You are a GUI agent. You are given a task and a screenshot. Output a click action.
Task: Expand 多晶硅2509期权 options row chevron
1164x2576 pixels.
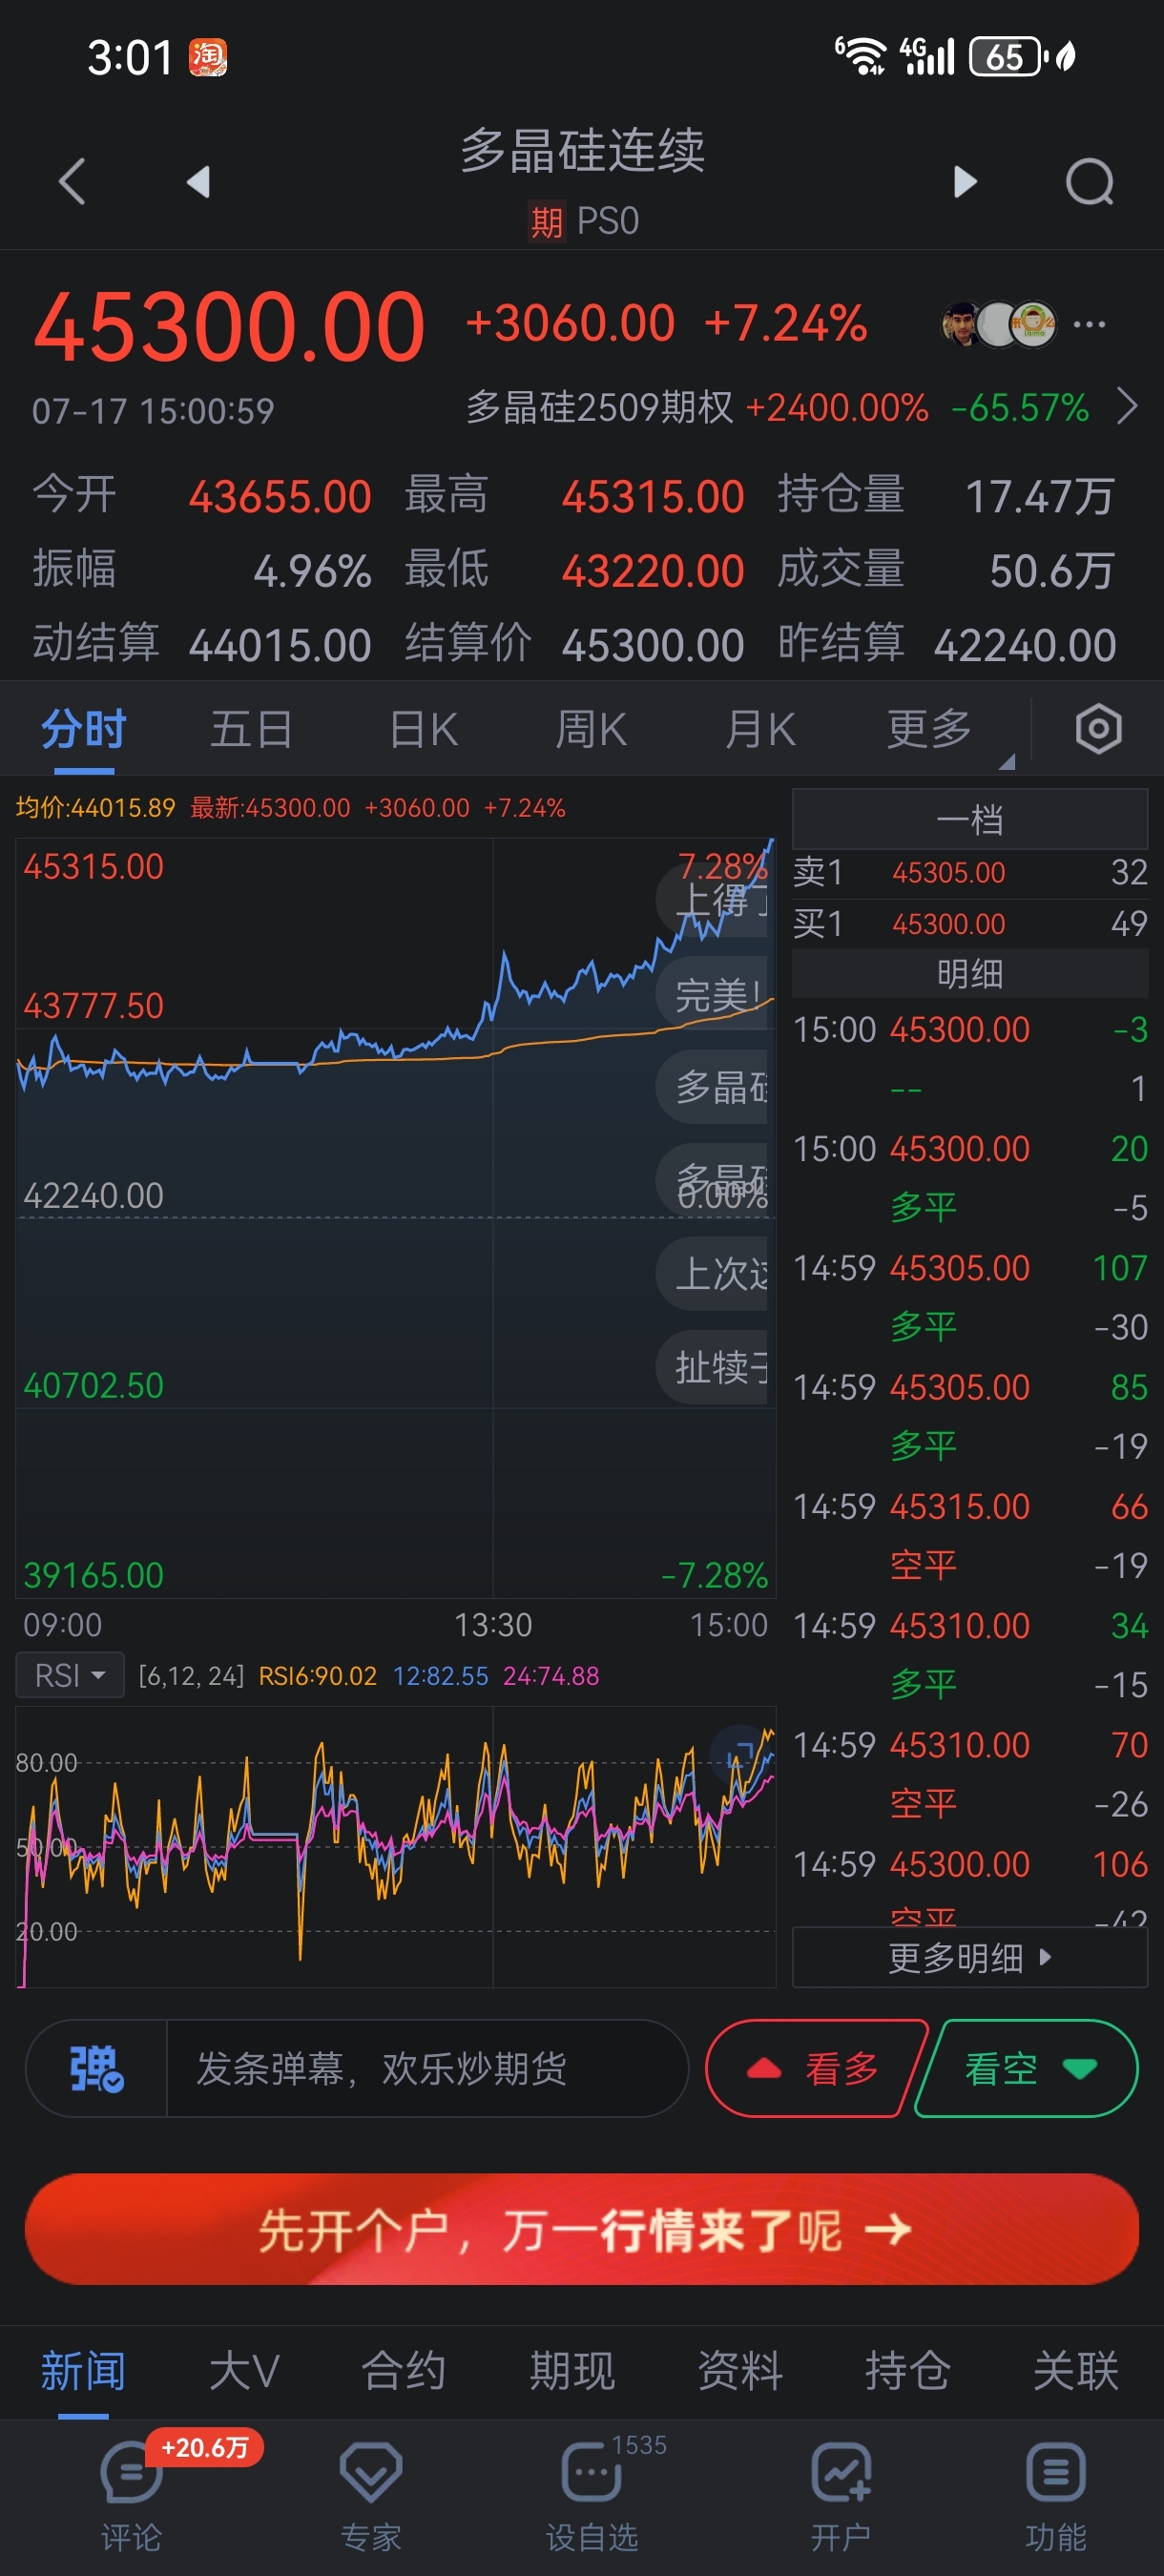1127,407
